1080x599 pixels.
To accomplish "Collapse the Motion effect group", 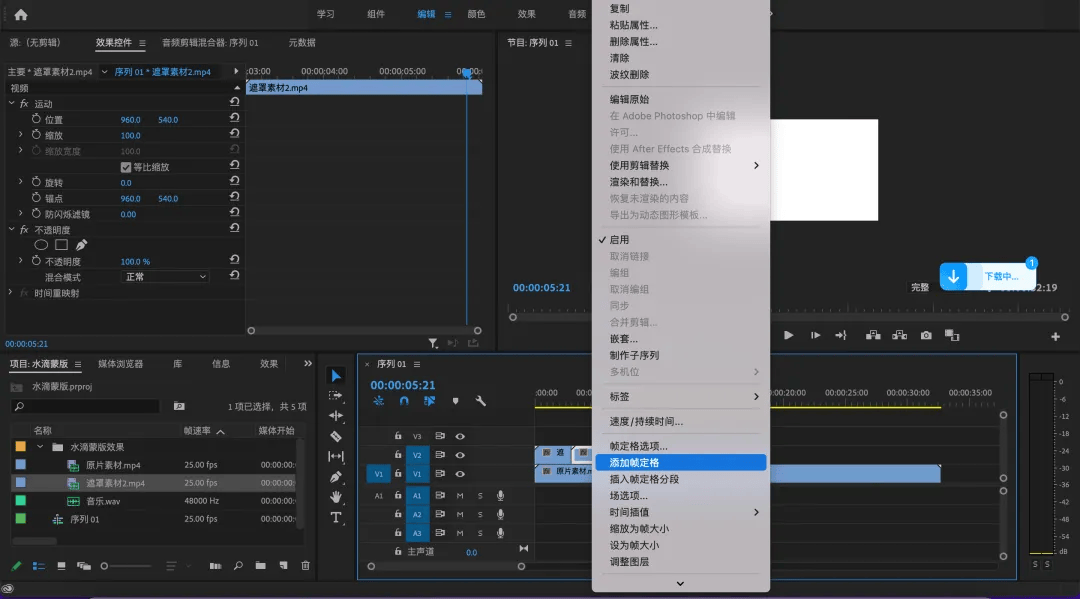I will pyautogui.click(x=11, y=103).
